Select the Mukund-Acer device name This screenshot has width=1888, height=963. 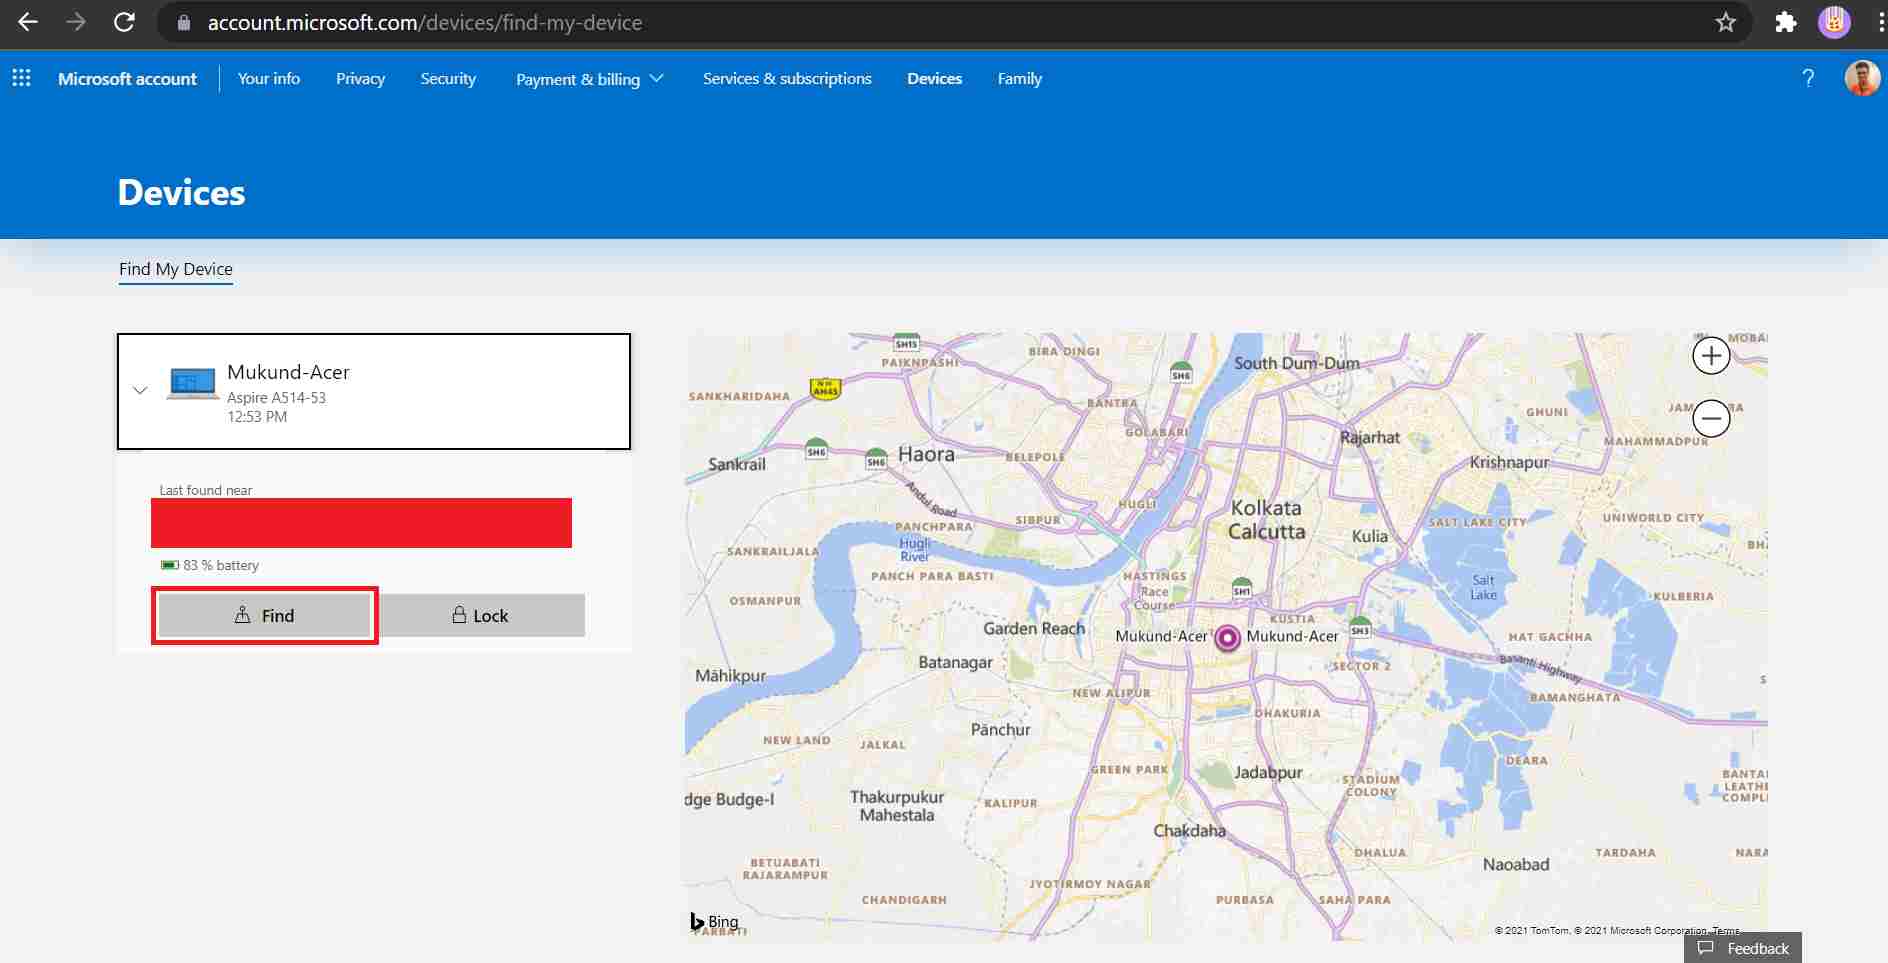click(x=288, y=372)
